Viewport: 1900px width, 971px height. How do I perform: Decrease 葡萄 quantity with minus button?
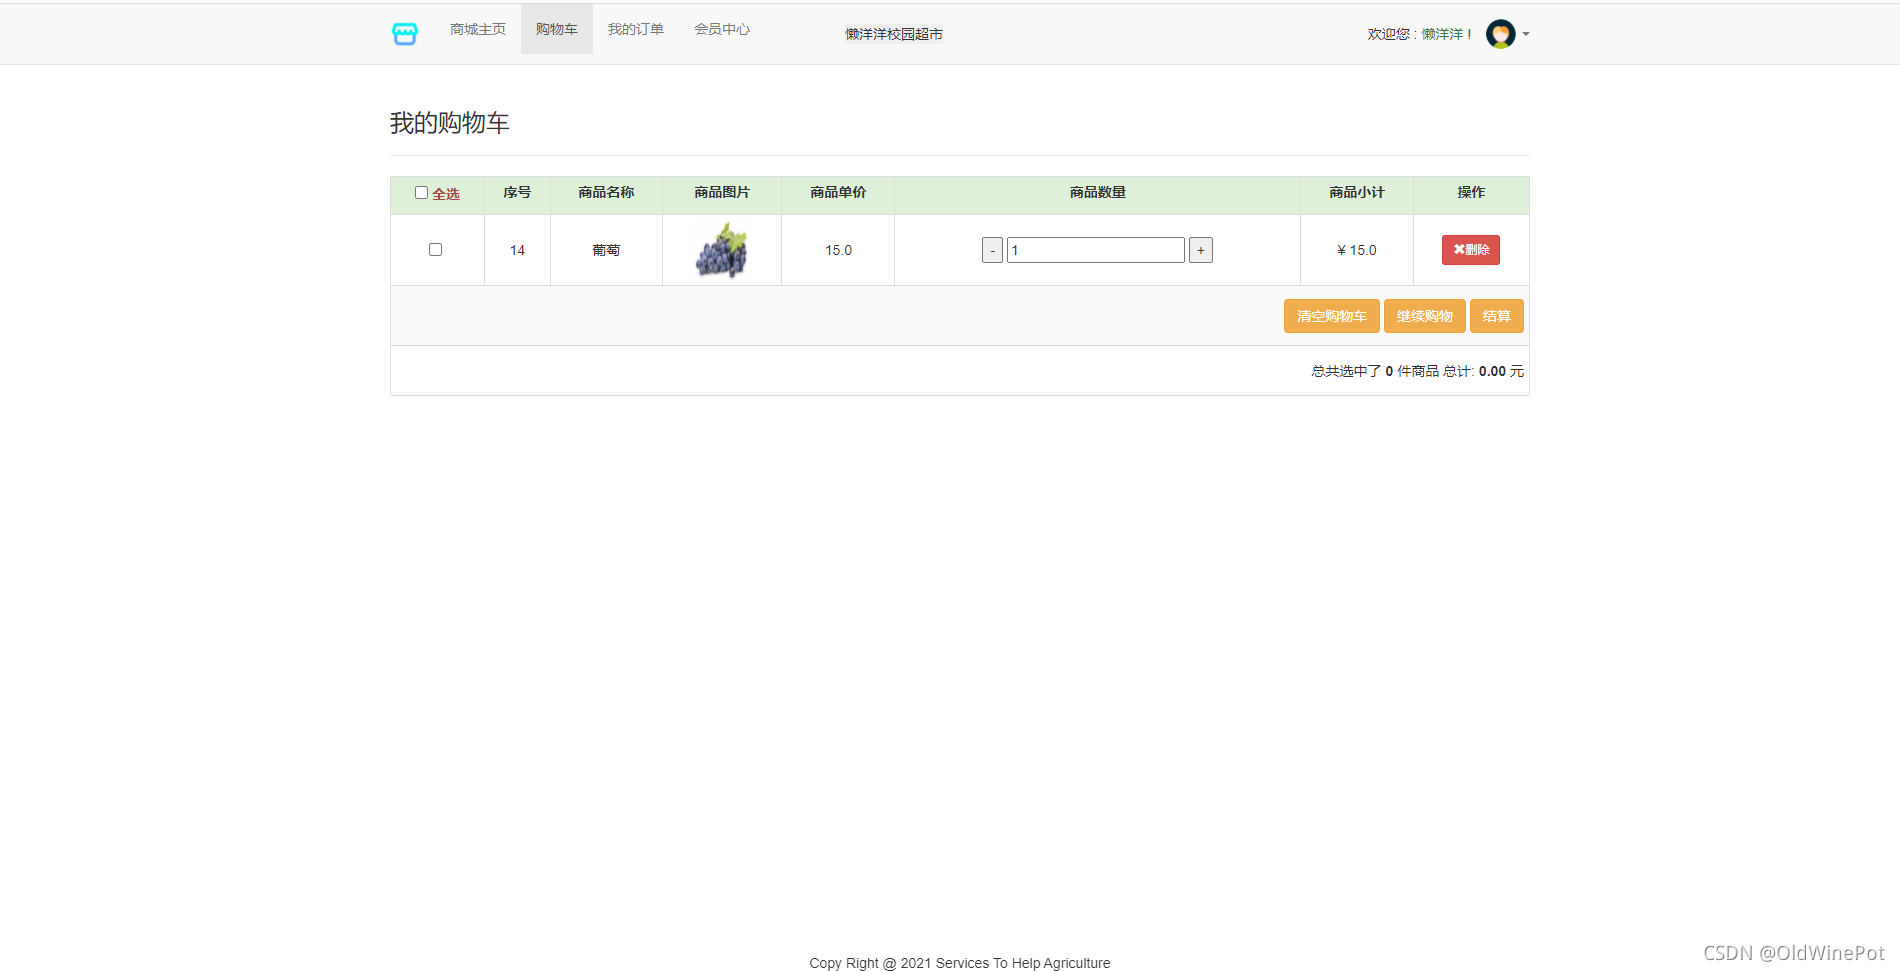(992, 250)
